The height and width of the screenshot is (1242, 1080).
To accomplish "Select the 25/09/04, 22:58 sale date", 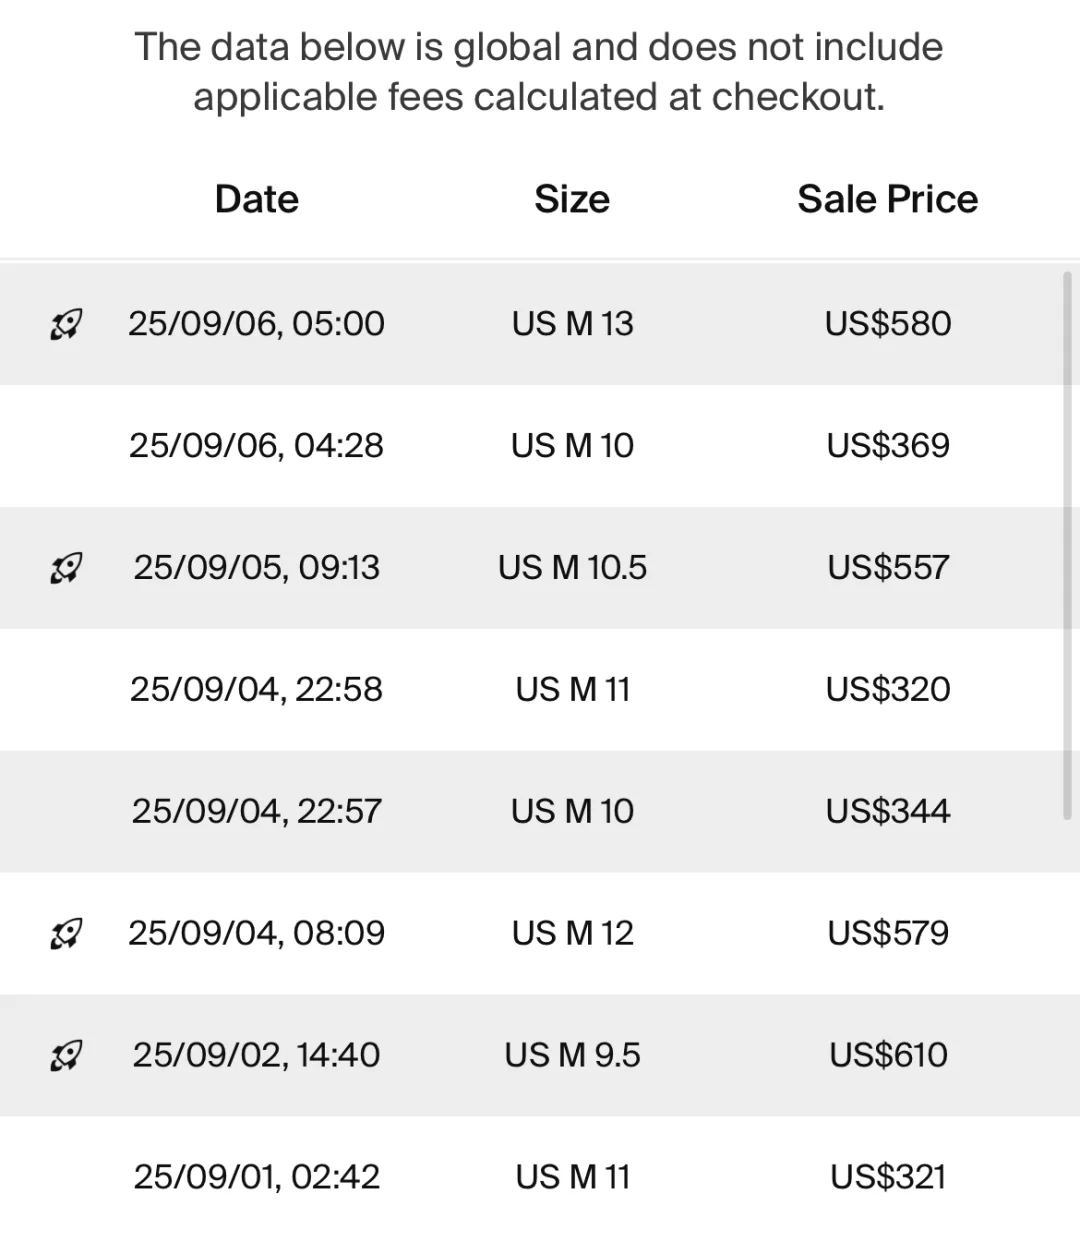I will [x=256, y=690].
